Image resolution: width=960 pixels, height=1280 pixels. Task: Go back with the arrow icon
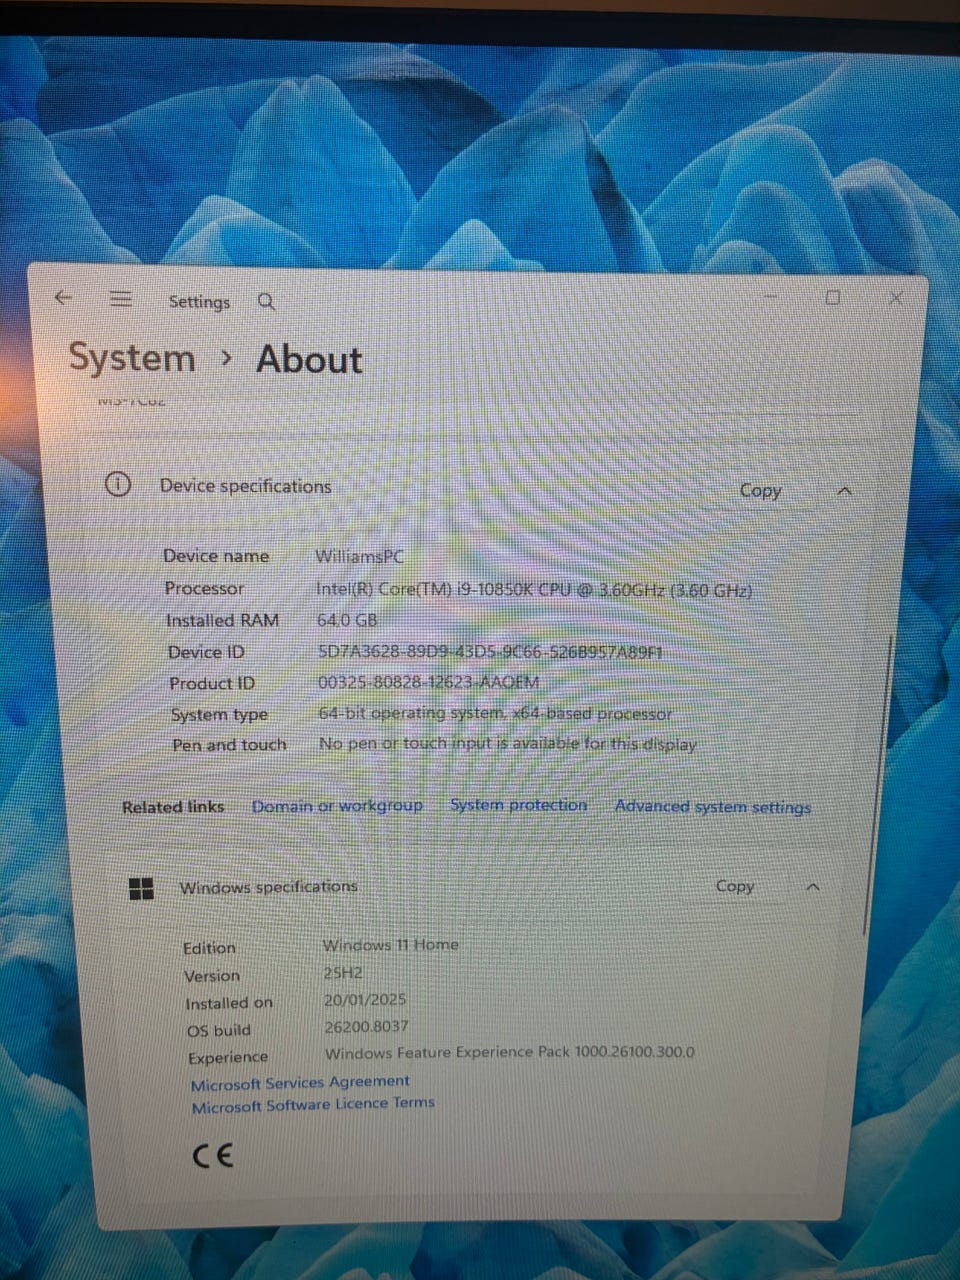(63, 297)
